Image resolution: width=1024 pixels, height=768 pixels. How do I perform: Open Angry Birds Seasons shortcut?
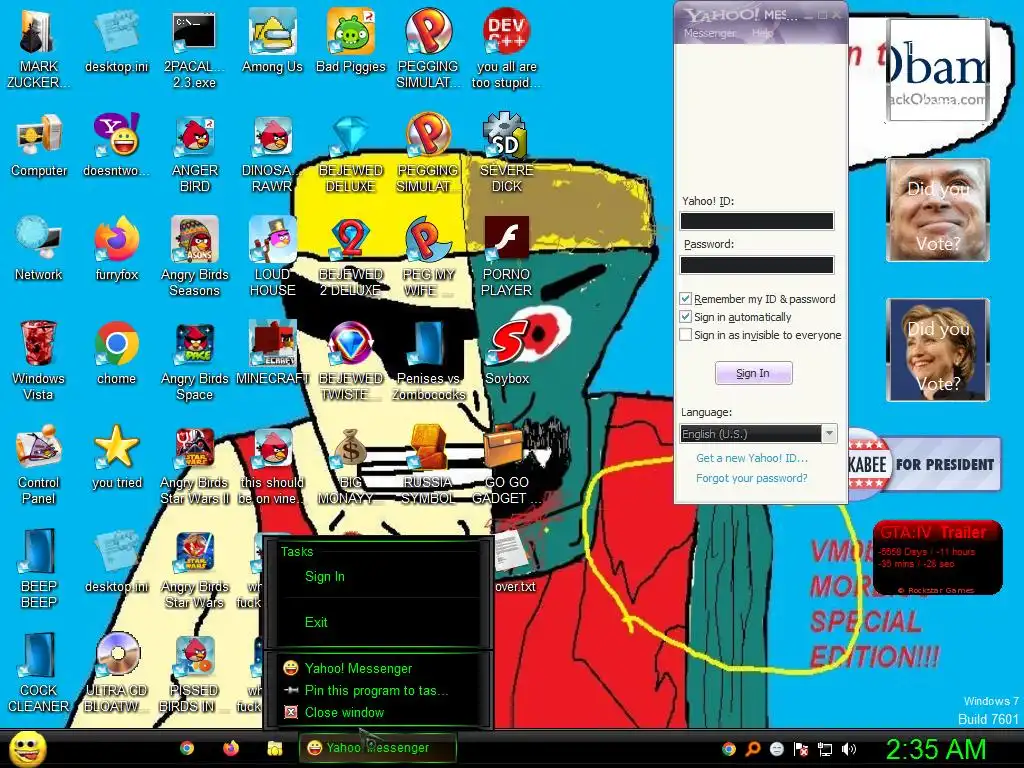pos(195,257)
